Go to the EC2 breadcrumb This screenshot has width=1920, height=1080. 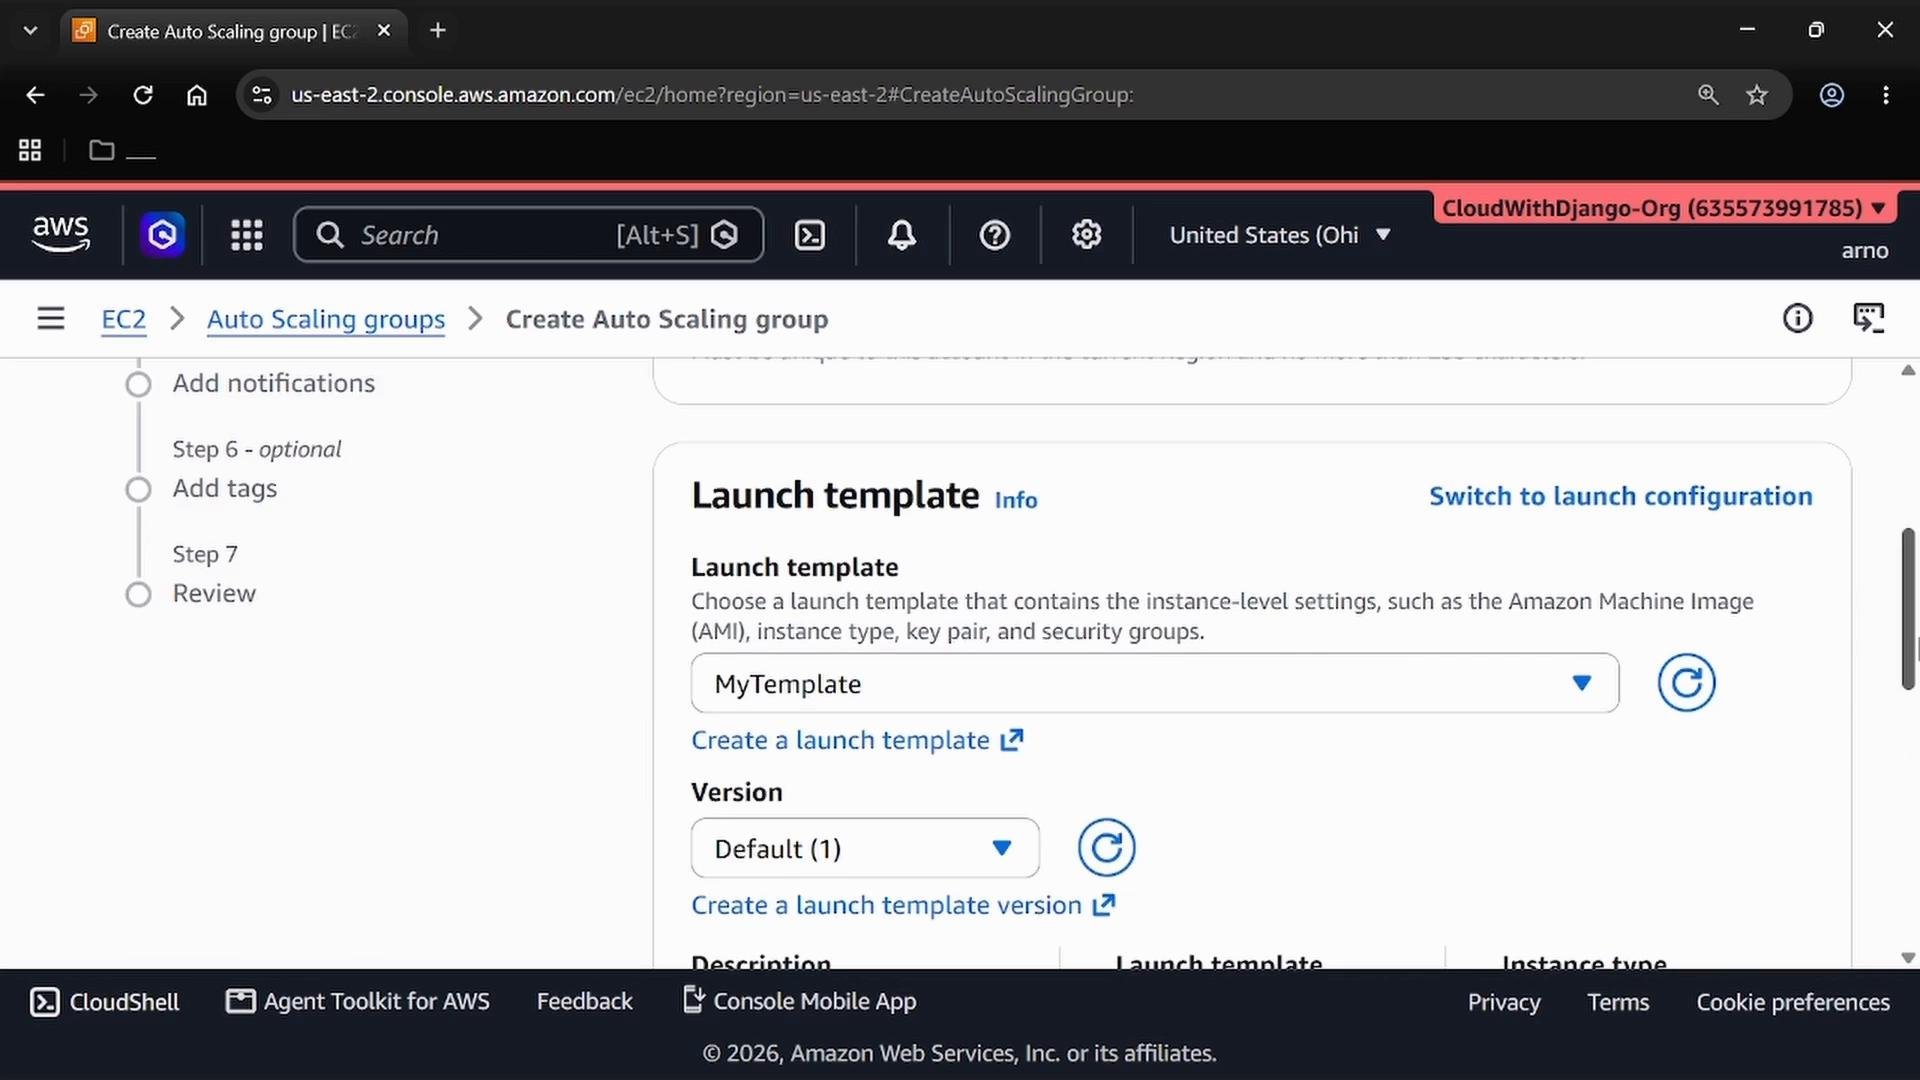pyautogui.click(x=124, y=319)
